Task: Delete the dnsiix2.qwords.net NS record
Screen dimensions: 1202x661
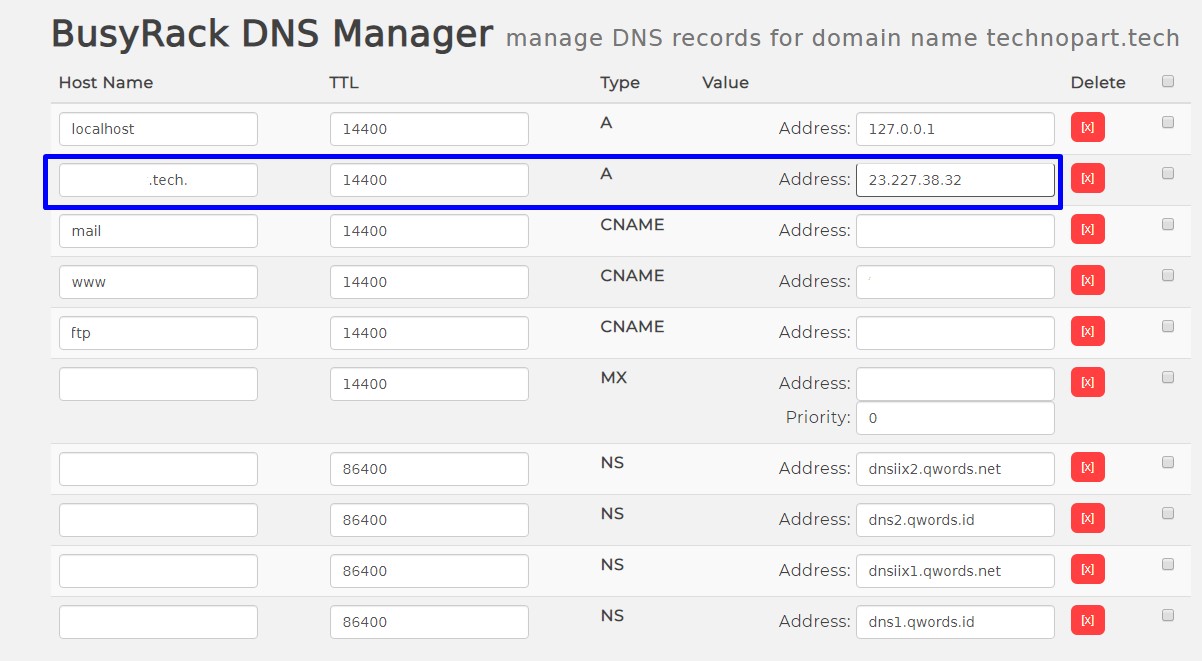Action: click(1087, 468)
